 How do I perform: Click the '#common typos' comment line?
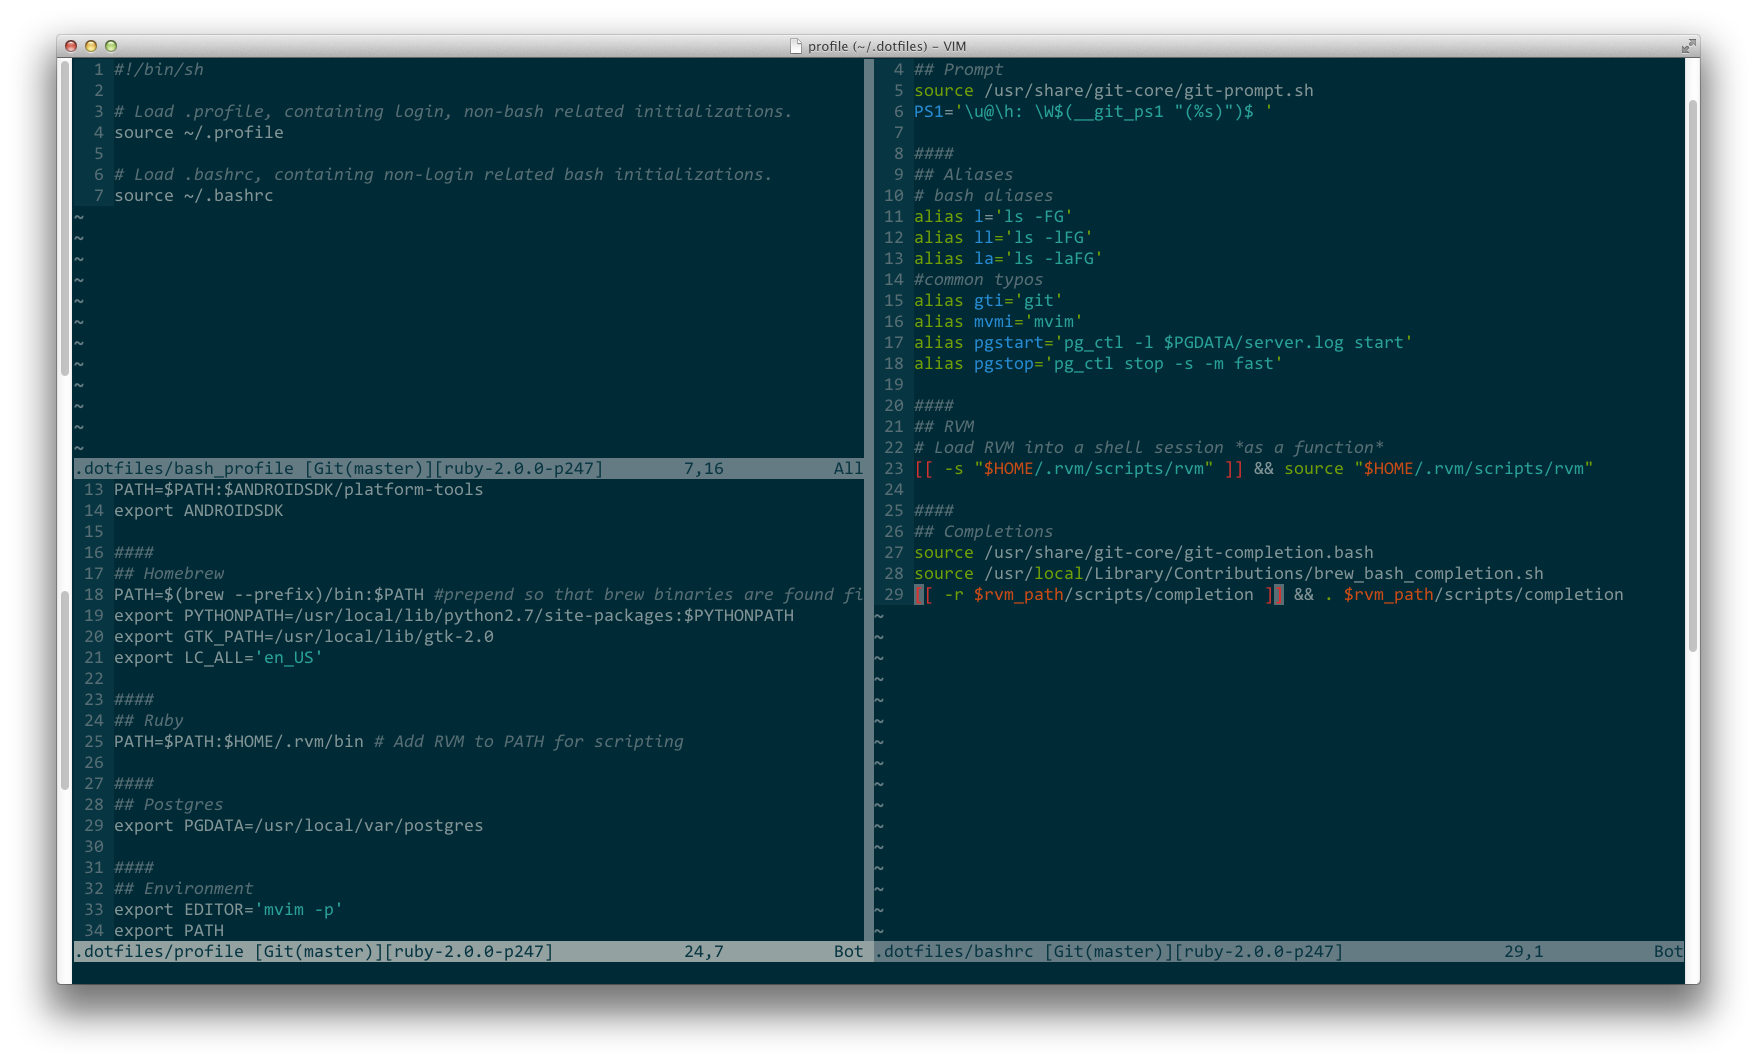979,279
